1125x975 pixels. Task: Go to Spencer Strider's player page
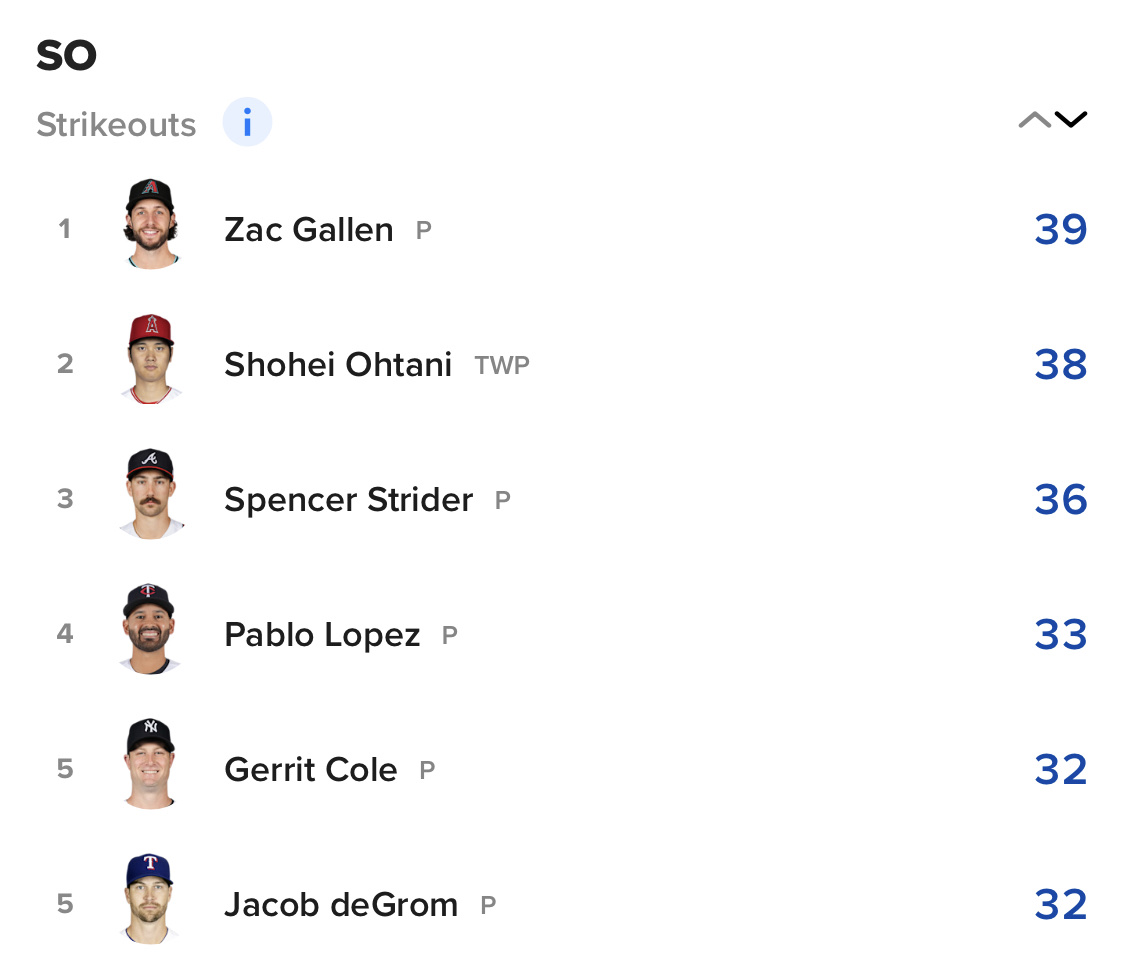pyautogui.click(x=349, y=499)
